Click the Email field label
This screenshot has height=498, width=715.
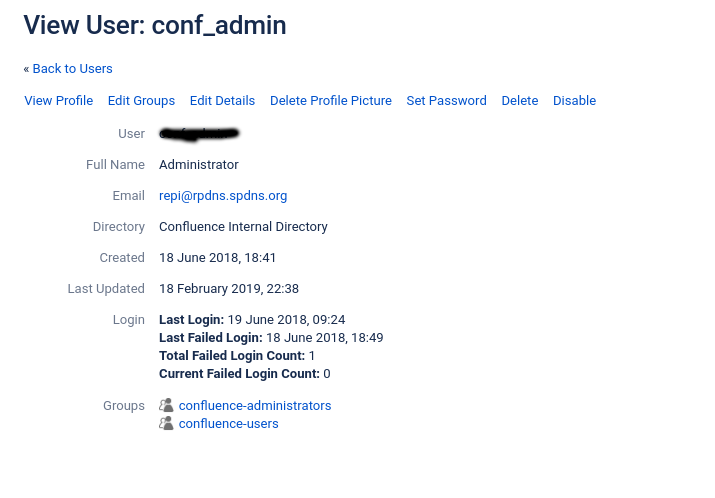[129, 196]
